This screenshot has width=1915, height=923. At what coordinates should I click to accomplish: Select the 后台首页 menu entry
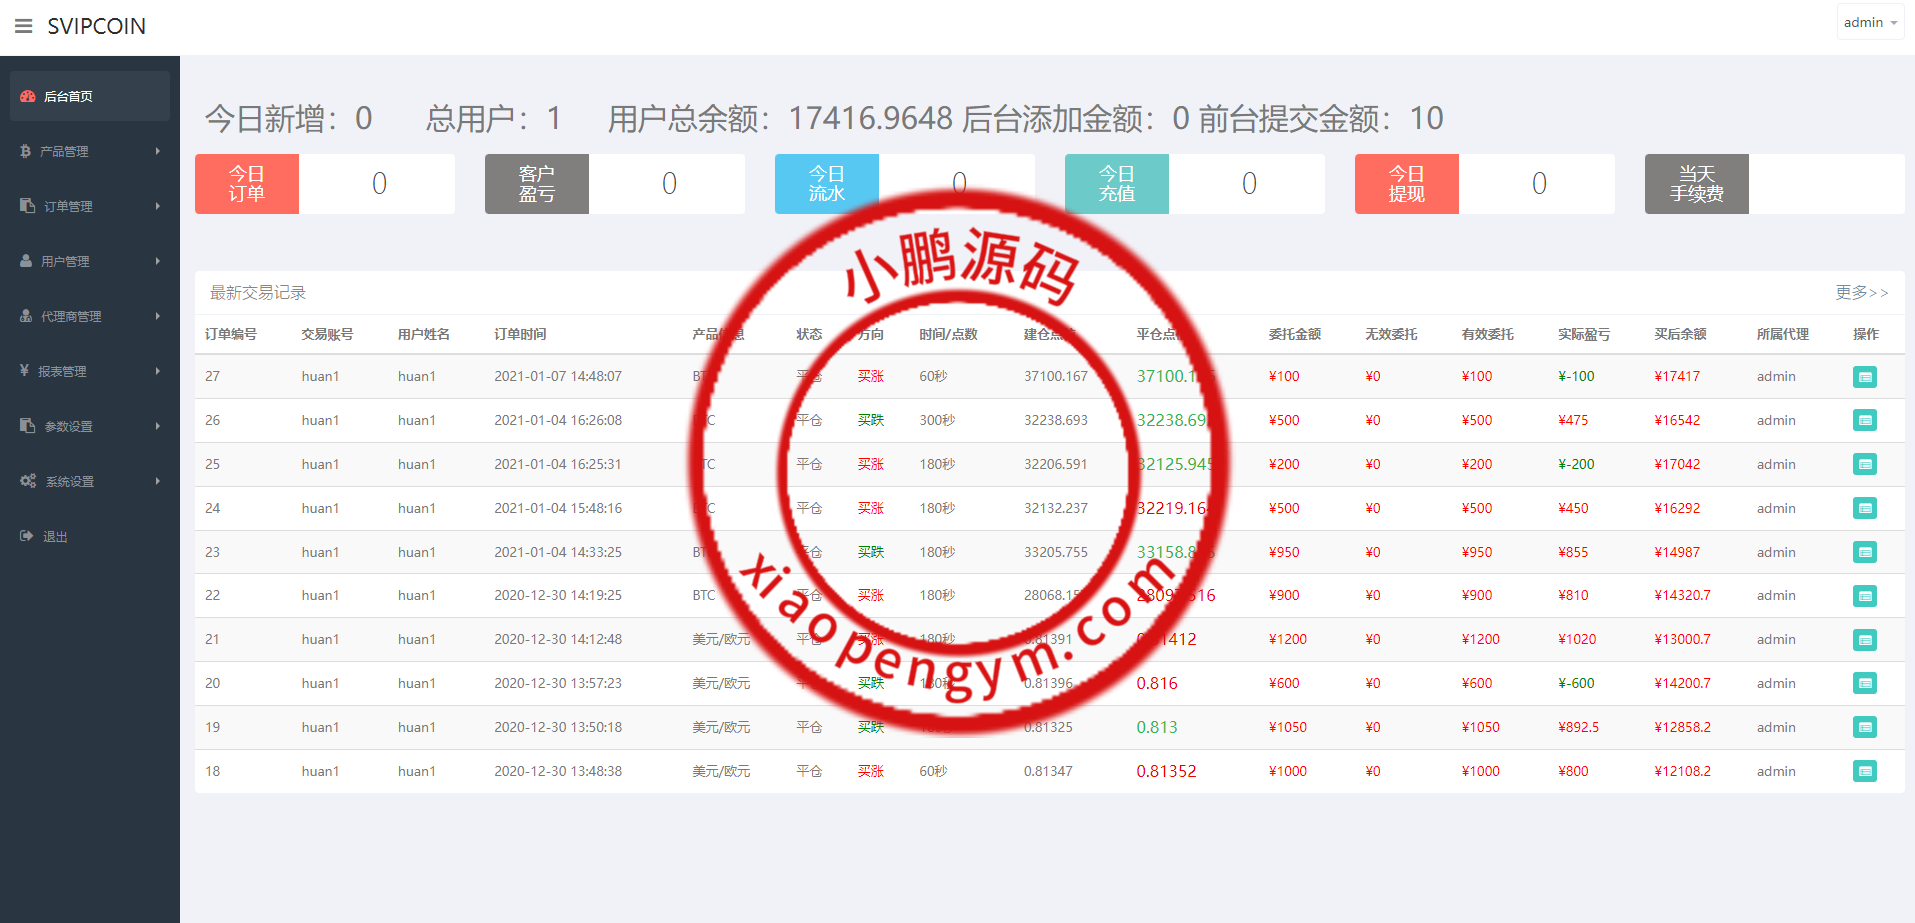tap(67, 95)
